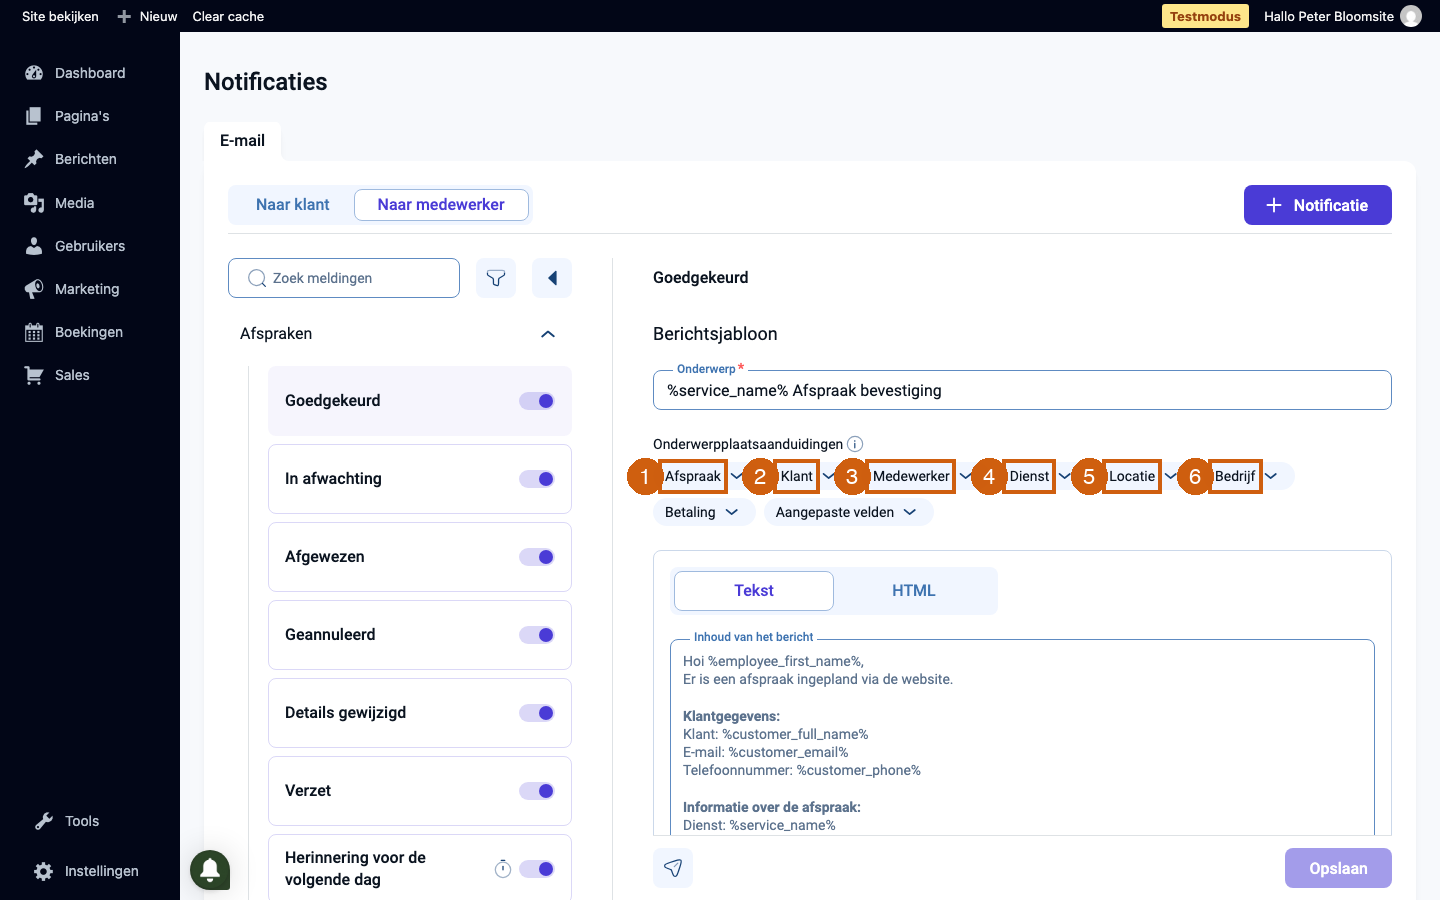1440x900 pixels.
Task: Select the Naar medewerker tab
Action: (x=441, y=205)
